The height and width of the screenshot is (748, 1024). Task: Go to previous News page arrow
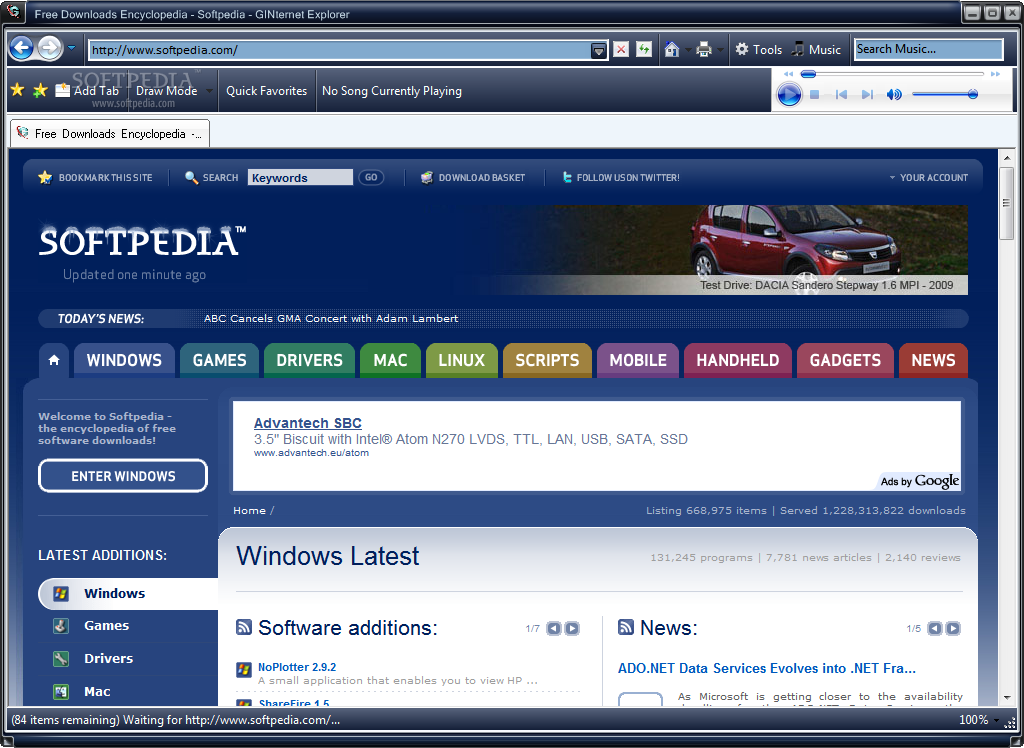click(935, 628)
